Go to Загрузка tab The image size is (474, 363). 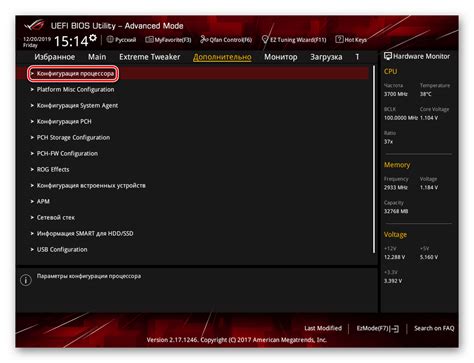coord(326,57)
